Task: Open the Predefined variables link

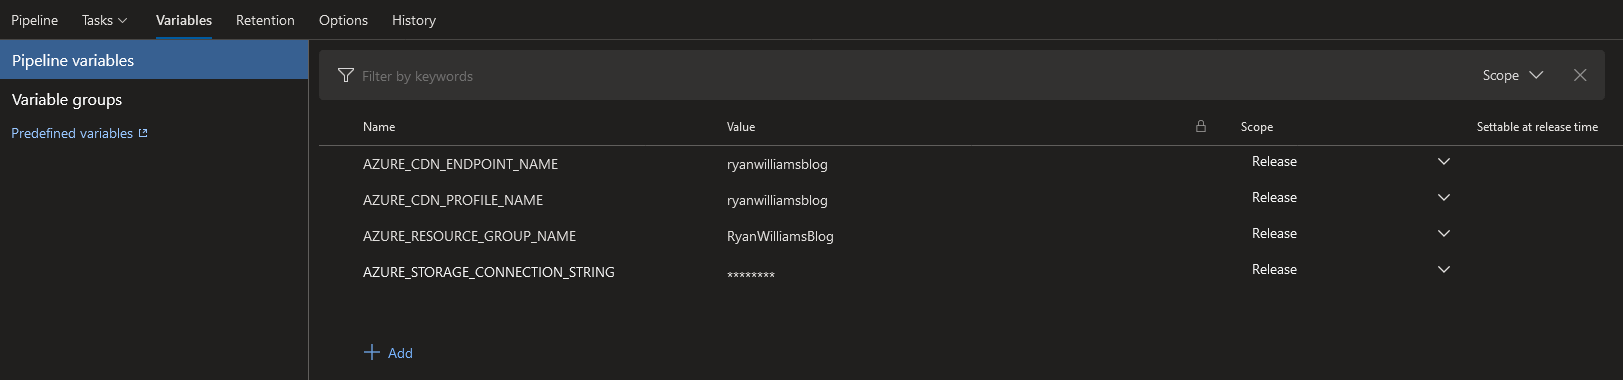Action: tap(72, 133)
